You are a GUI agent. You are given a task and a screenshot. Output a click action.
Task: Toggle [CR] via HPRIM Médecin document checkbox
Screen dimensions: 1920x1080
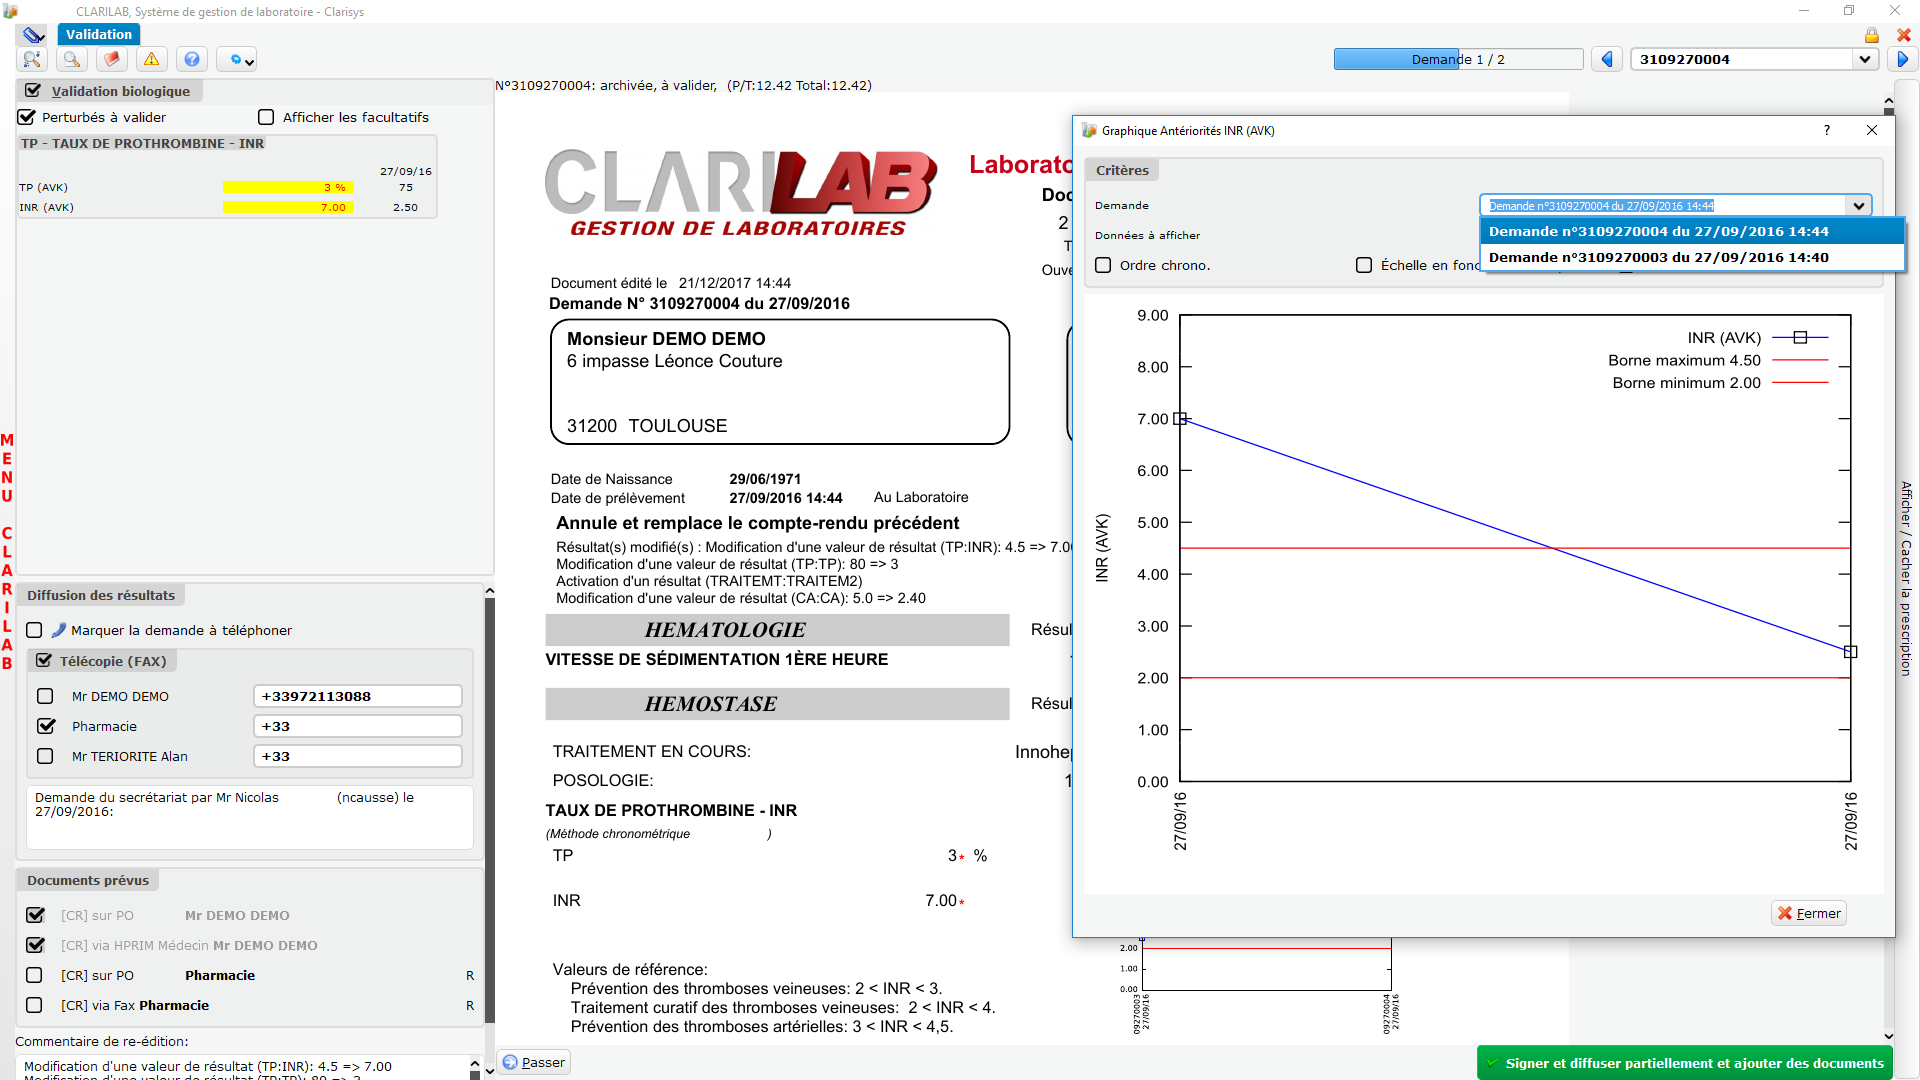tap(36, 945)
